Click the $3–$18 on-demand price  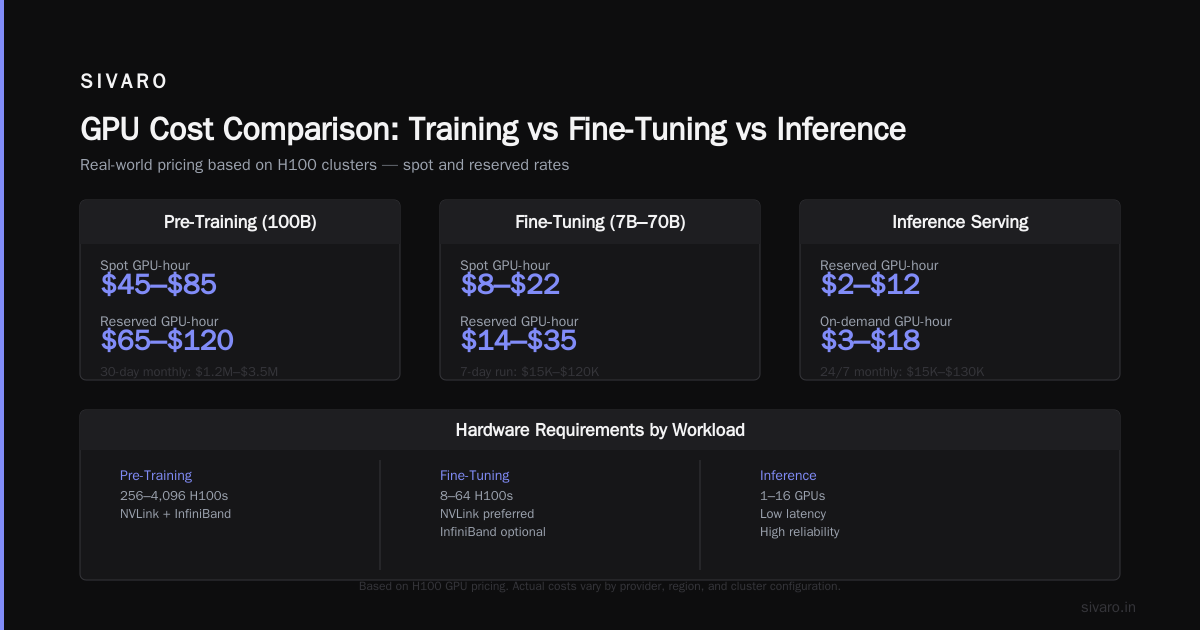click(870, 341)
